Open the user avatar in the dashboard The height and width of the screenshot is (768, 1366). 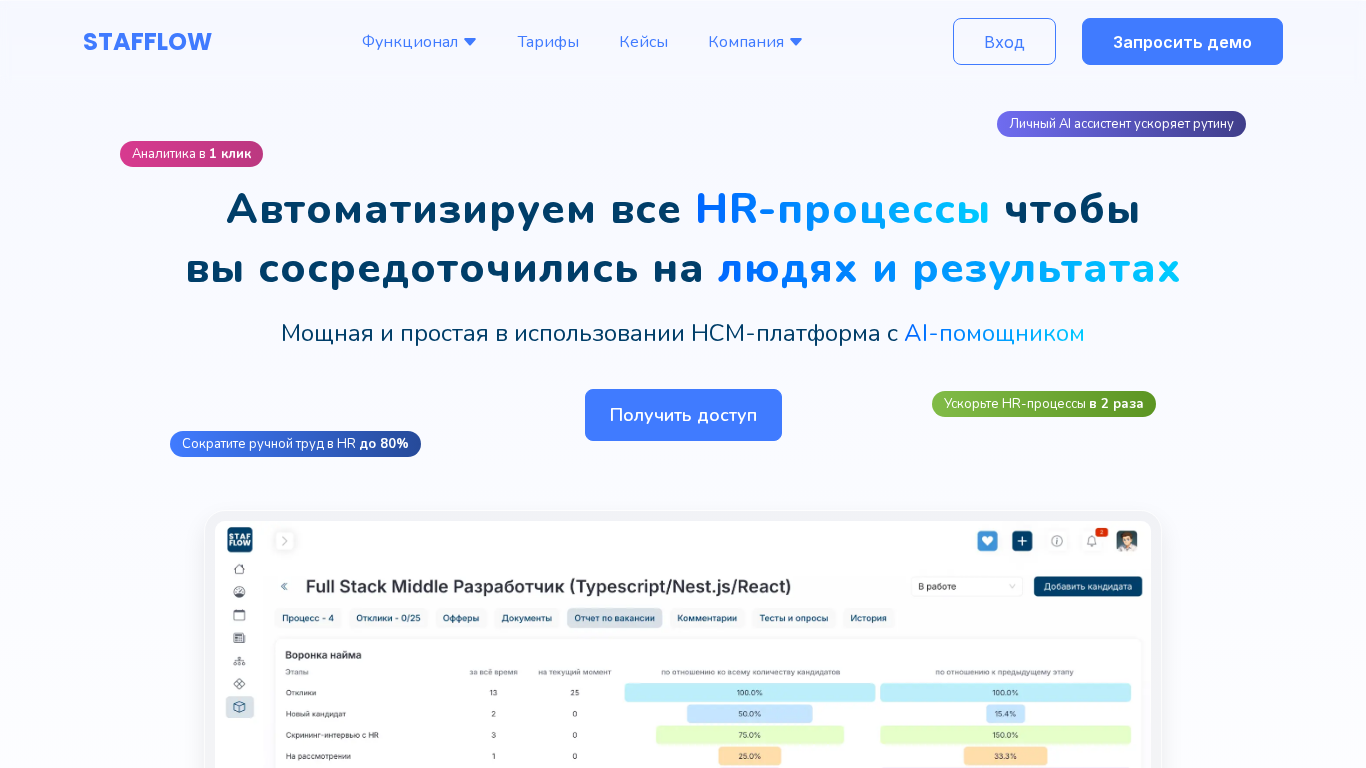coord(1127,541)
